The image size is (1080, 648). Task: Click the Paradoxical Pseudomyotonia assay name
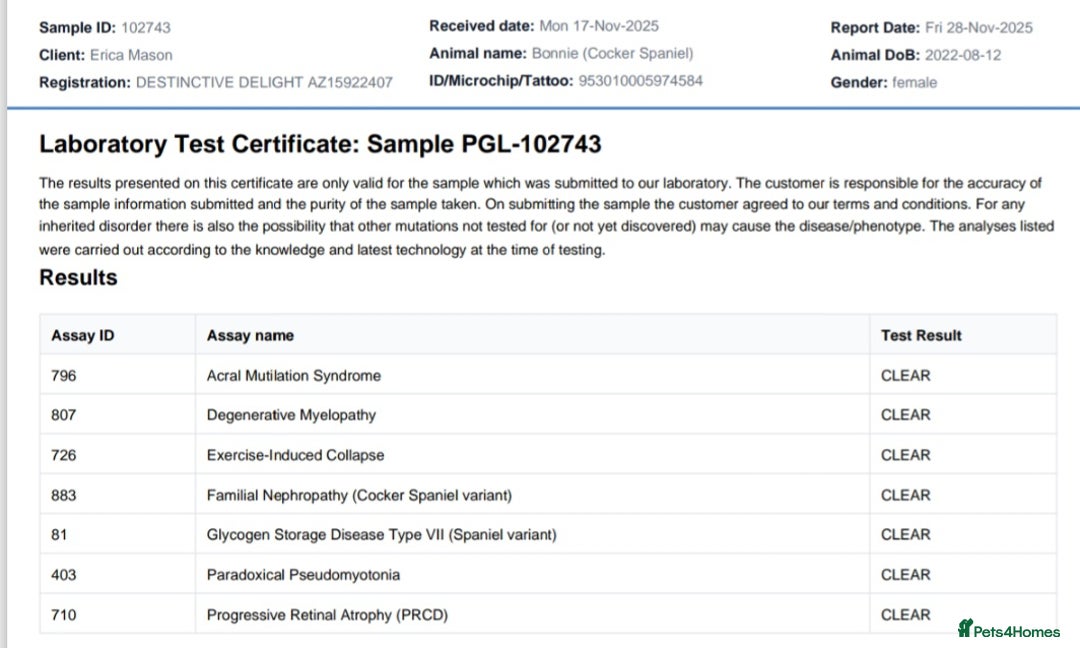(x=303, y=575)
